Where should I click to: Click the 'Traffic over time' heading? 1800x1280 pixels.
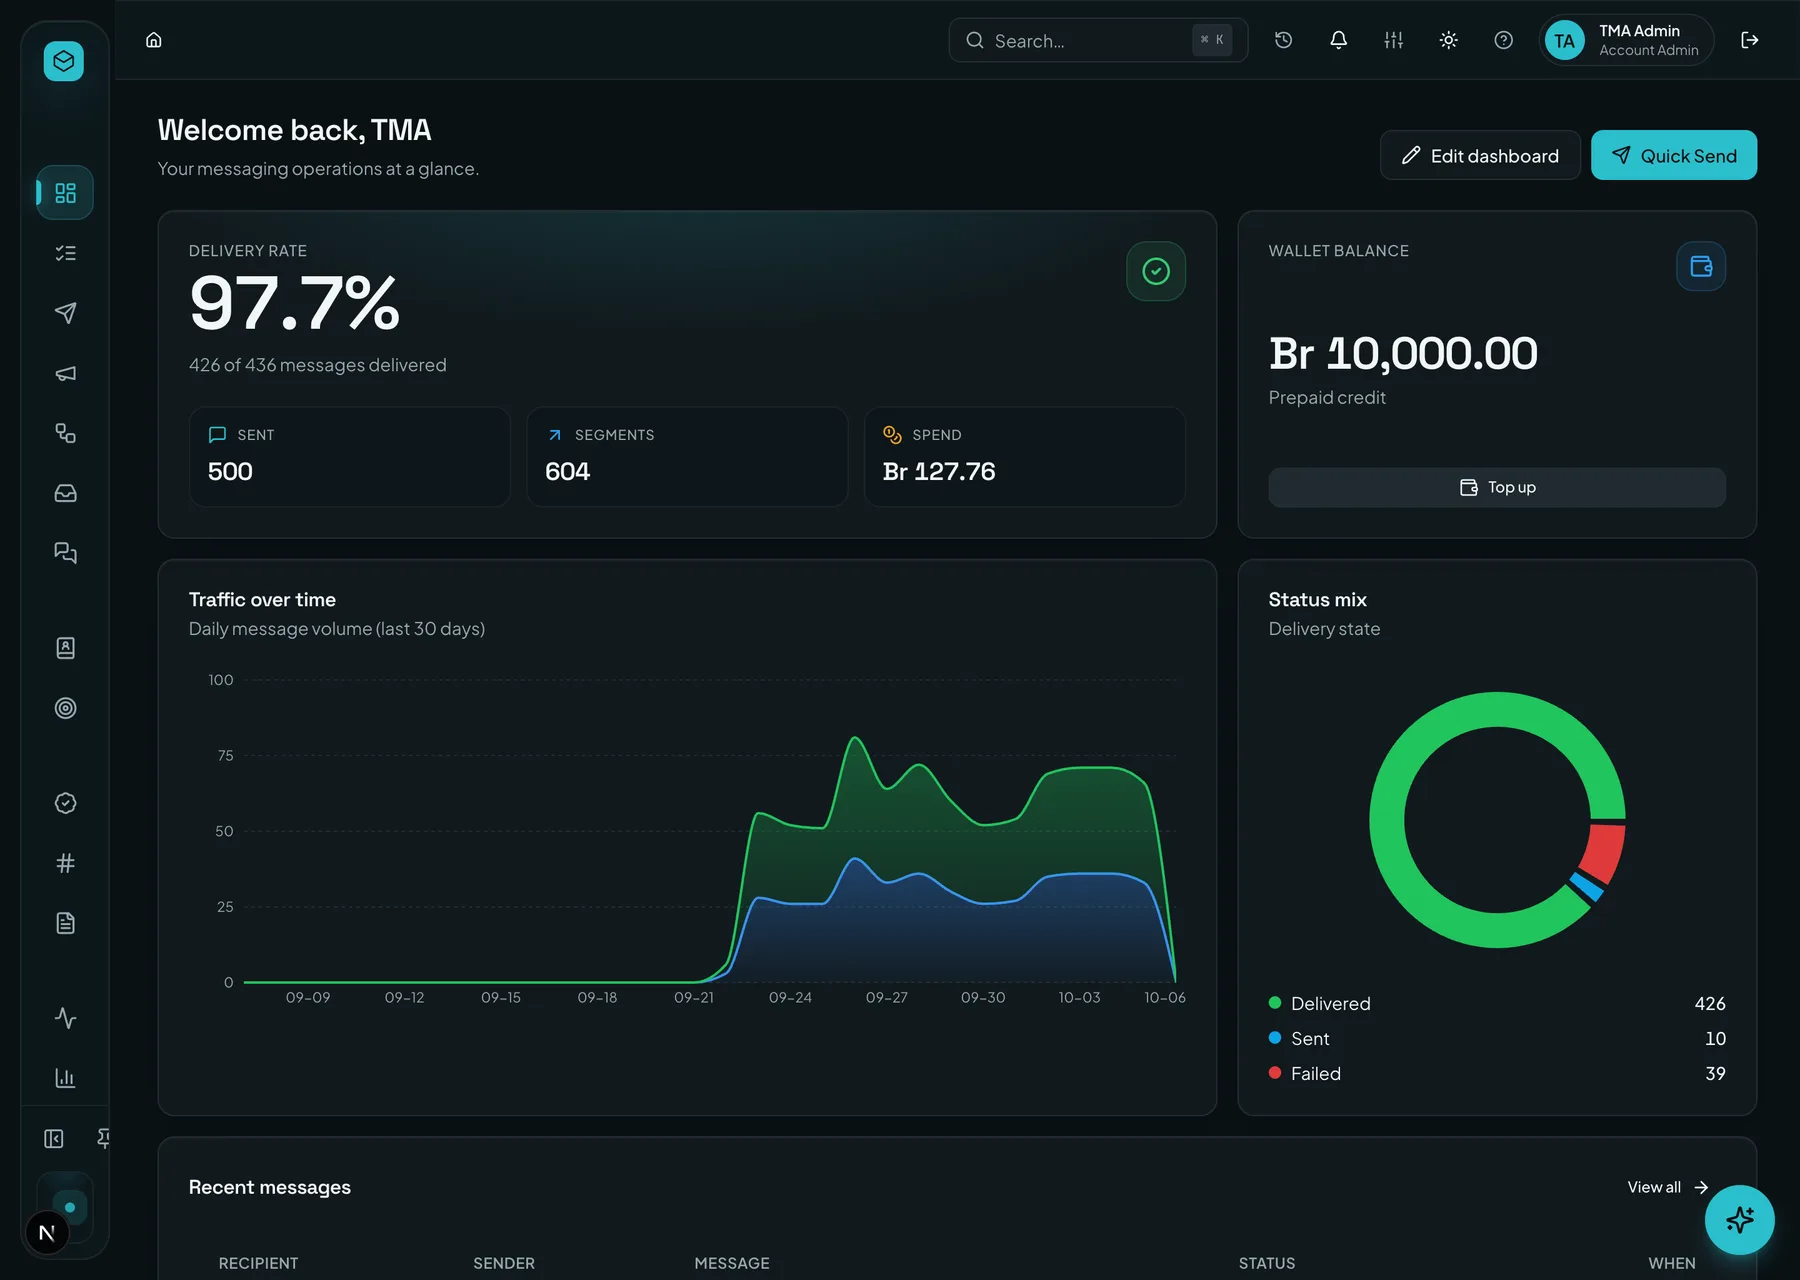pyautogui.click(x=262, y=599)
